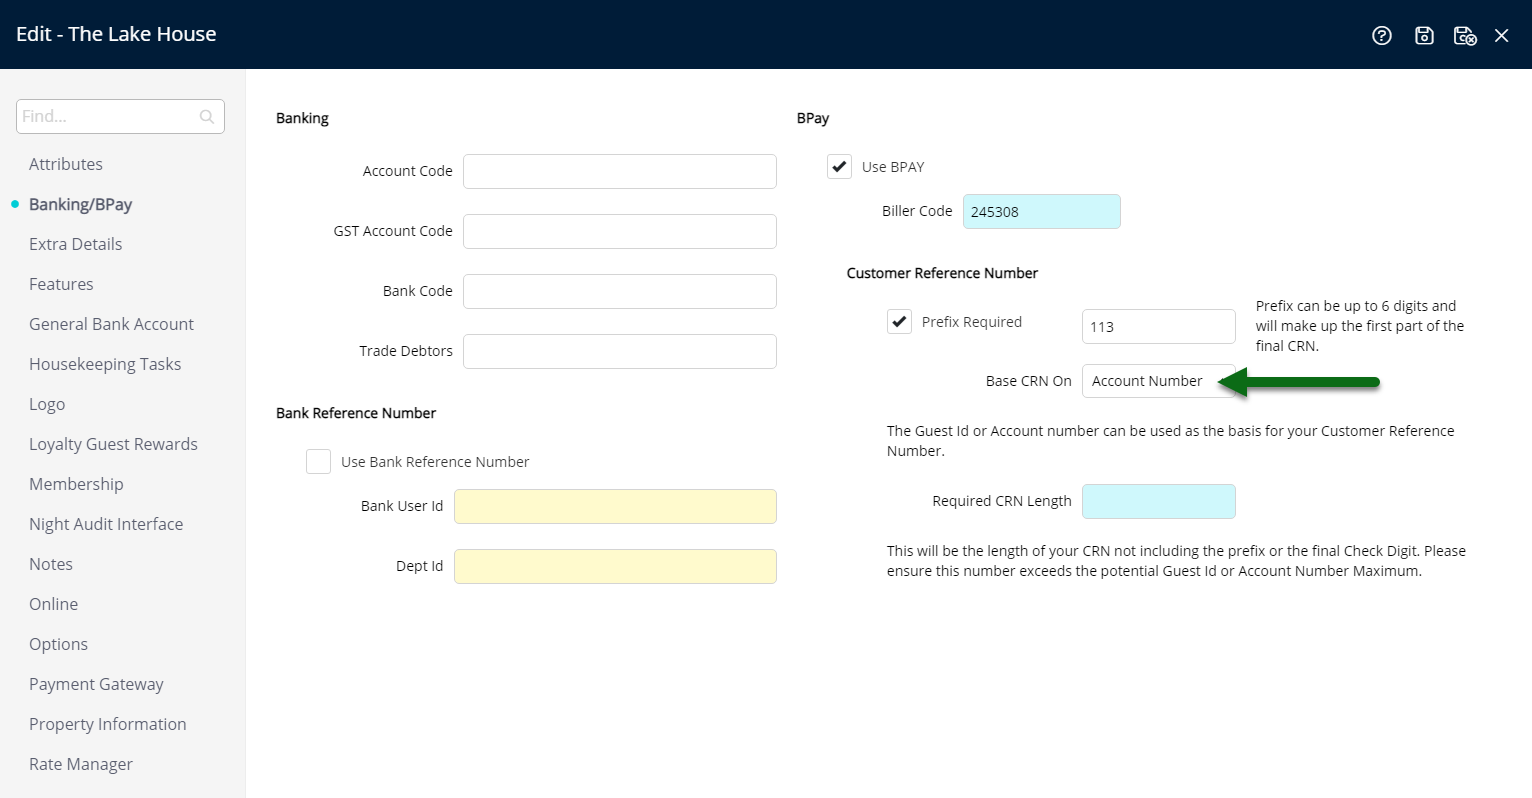Click the 'Bank Reference Number' heading
Viewport: 1532px width, 798px height.
tap(356, 413)
